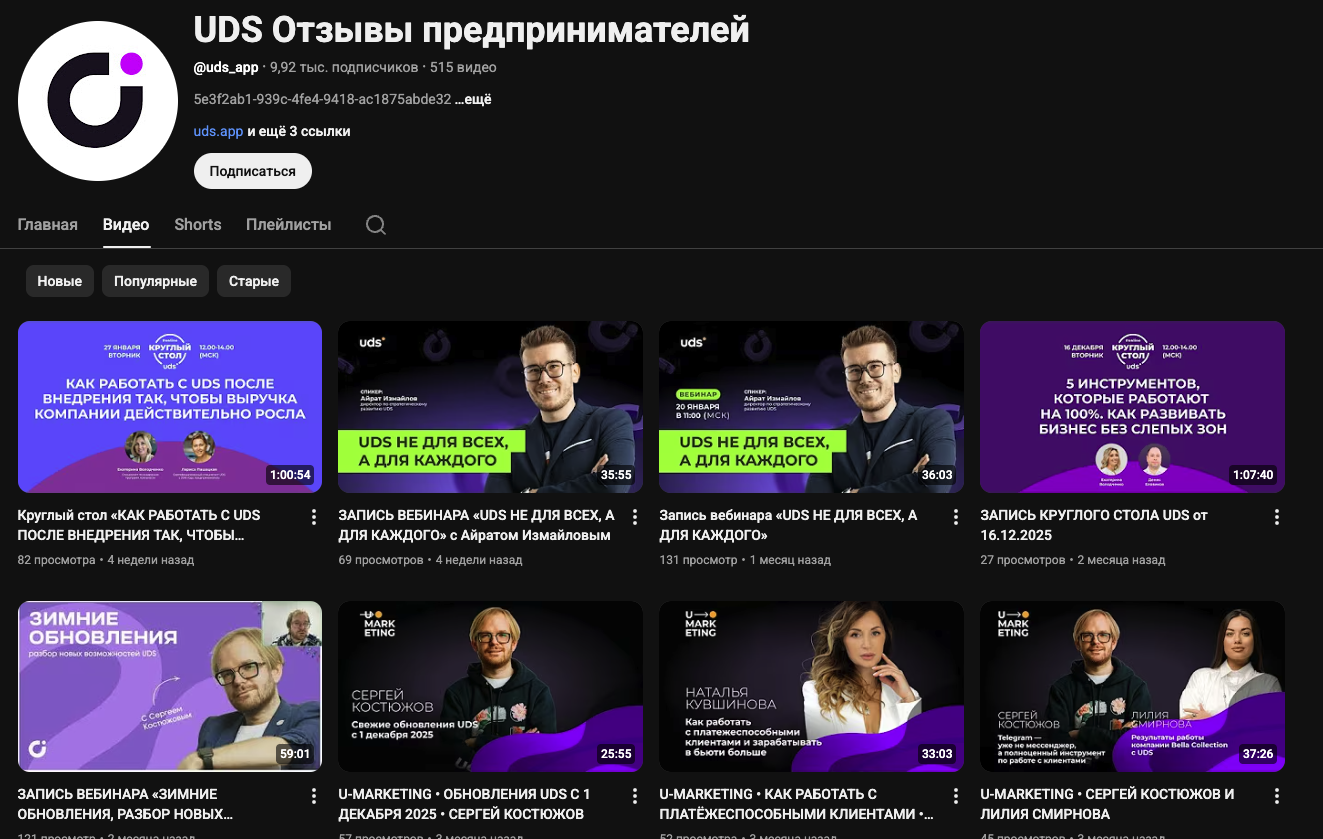Select the Популярные sorting chip

pyautogui.click(x=155, y=281)
